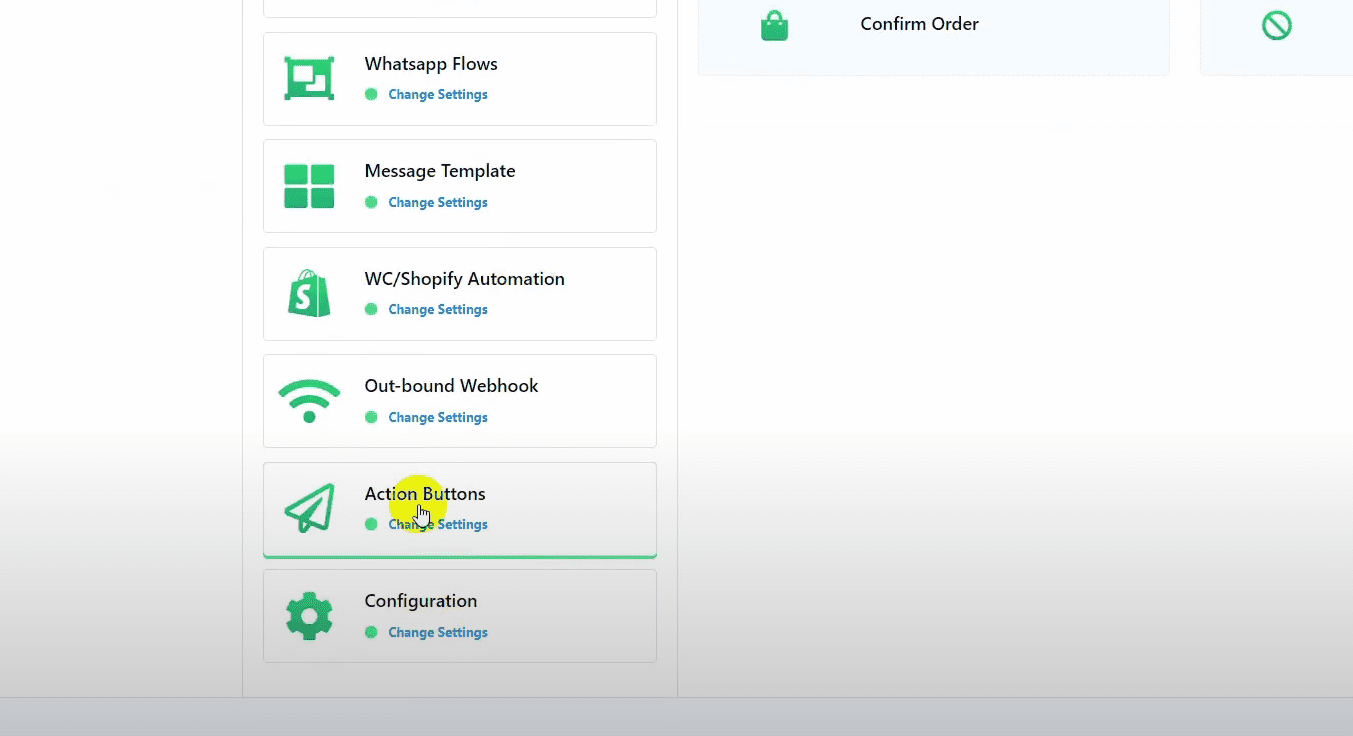
Task: Click the Message Template grid icon
Action: pyautogui.click(x=309, y=186)
